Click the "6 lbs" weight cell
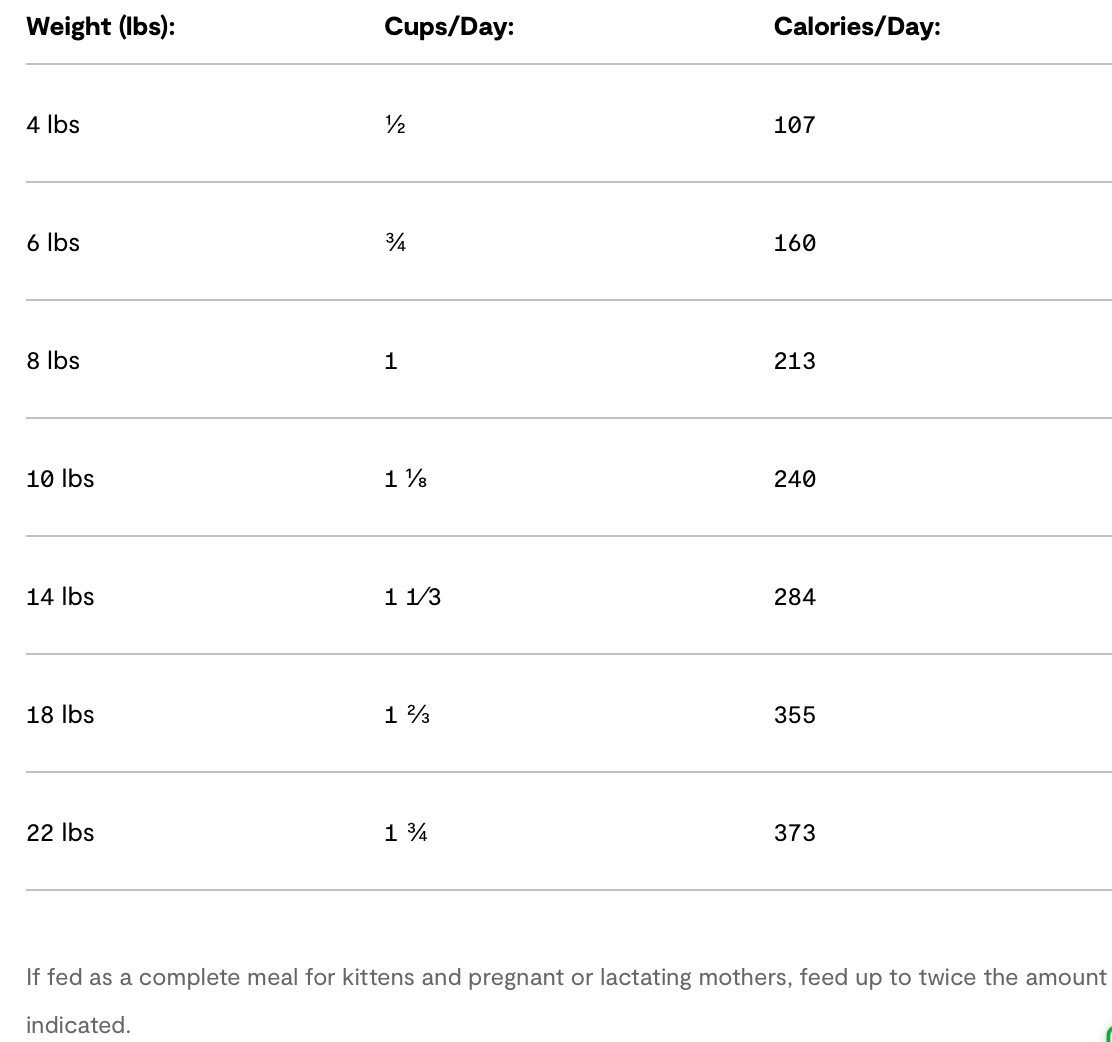The width and height of the screenshot is (1112, 1042). pos(53,243)
